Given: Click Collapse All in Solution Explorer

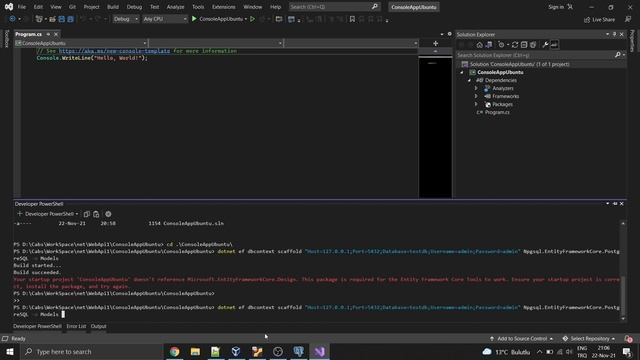Looking at the screenshot, I should 524,45.
